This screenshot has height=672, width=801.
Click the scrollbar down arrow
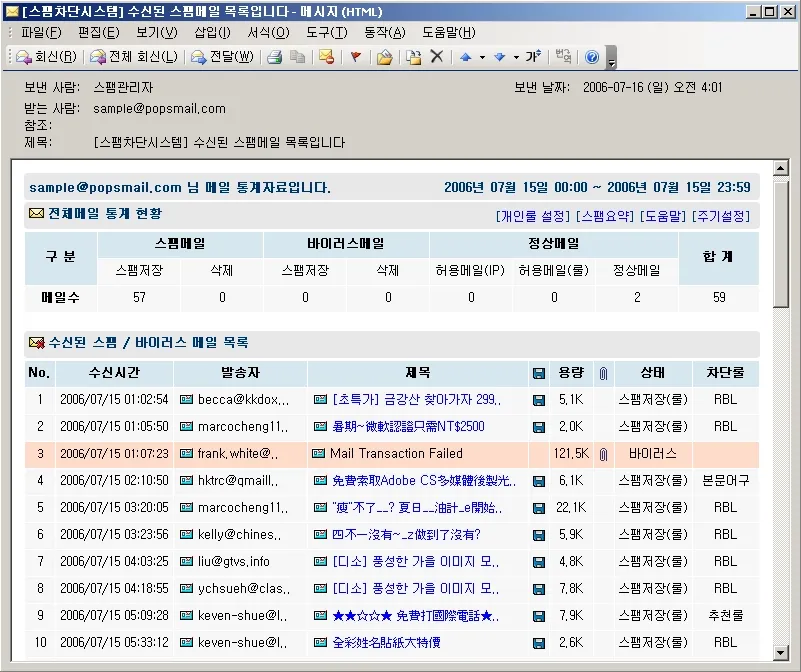781,652
